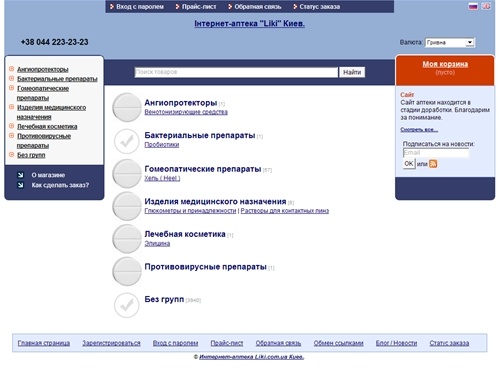This screenshot has width=500, height=375.
Task: Open Без групп link in sidebar
Action: (31, 155)
